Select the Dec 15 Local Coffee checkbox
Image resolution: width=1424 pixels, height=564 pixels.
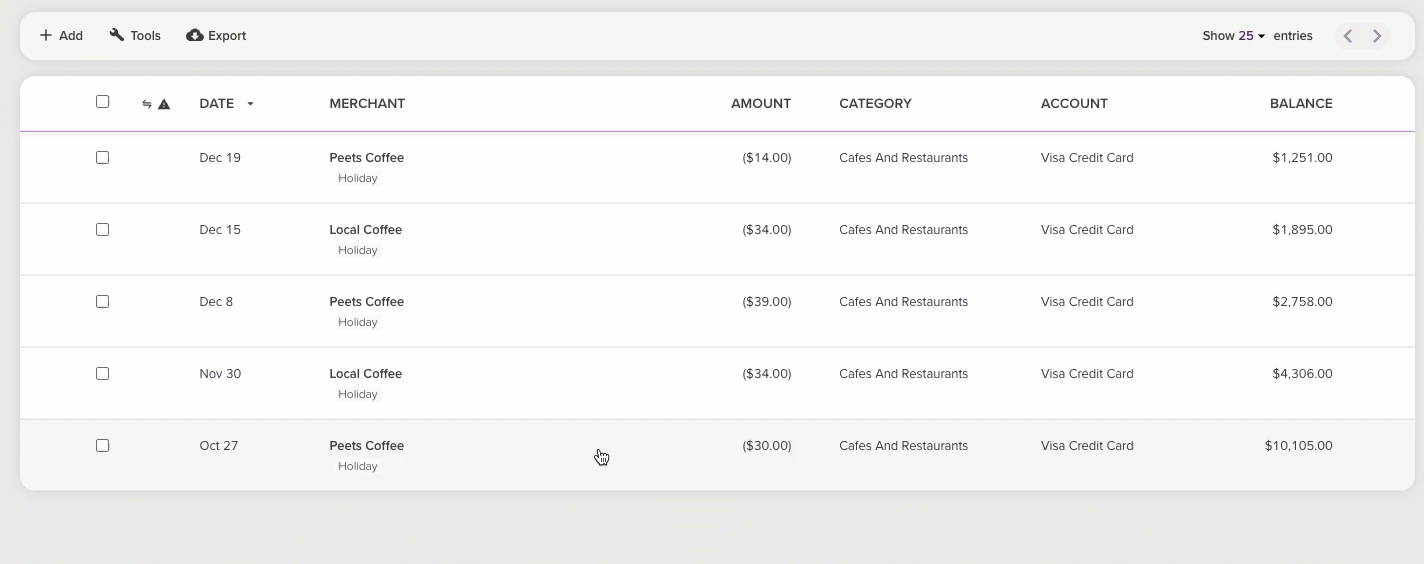(102, 230)
